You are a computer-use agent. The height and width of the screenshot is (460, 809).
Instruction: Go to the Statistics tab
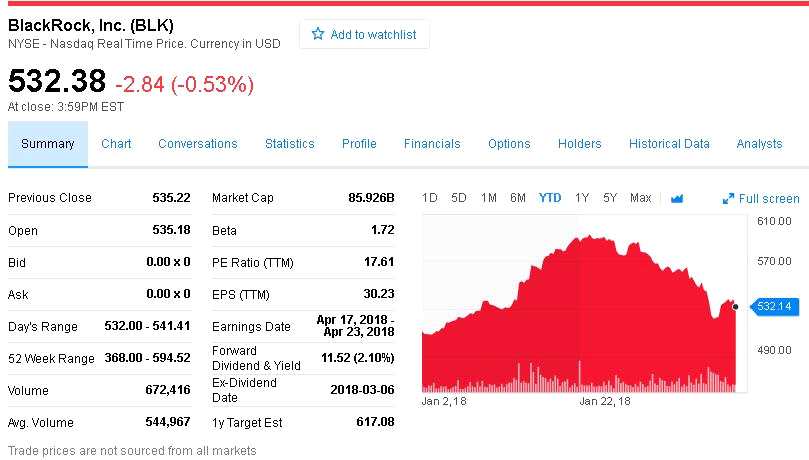(290, 144)
